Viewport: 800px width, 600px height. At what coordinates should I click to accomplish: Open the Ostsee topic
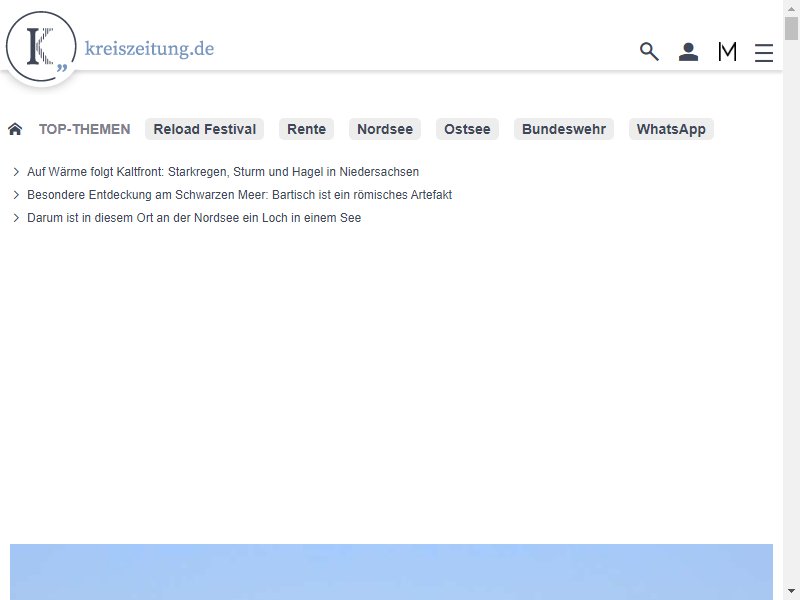[x=467, y=129]
